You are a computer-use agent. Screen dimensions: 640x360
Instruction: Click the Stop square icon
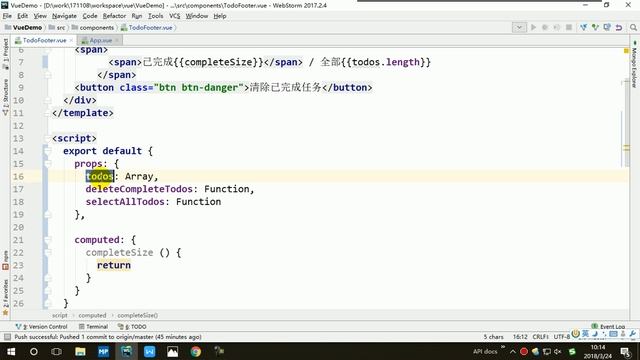[569, 27]
